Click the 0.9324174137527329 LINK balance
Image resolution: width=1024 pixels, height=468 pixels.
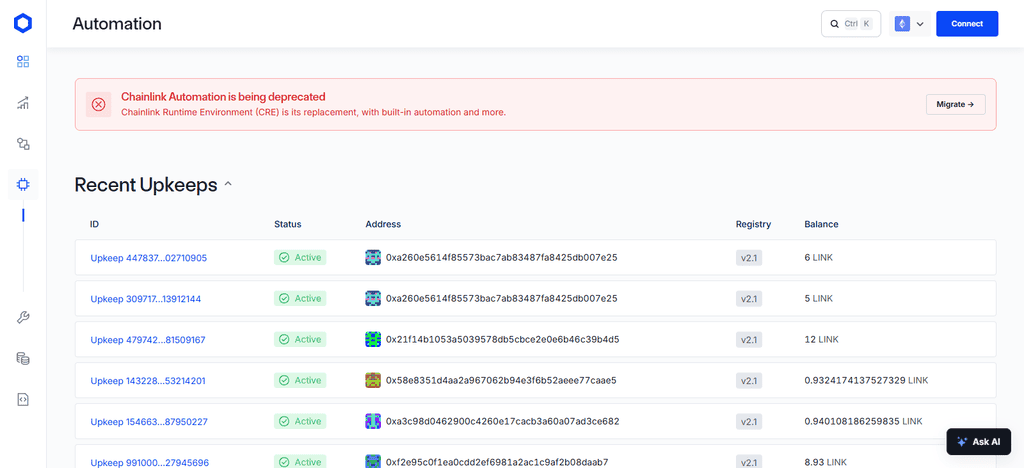[866, 380]
